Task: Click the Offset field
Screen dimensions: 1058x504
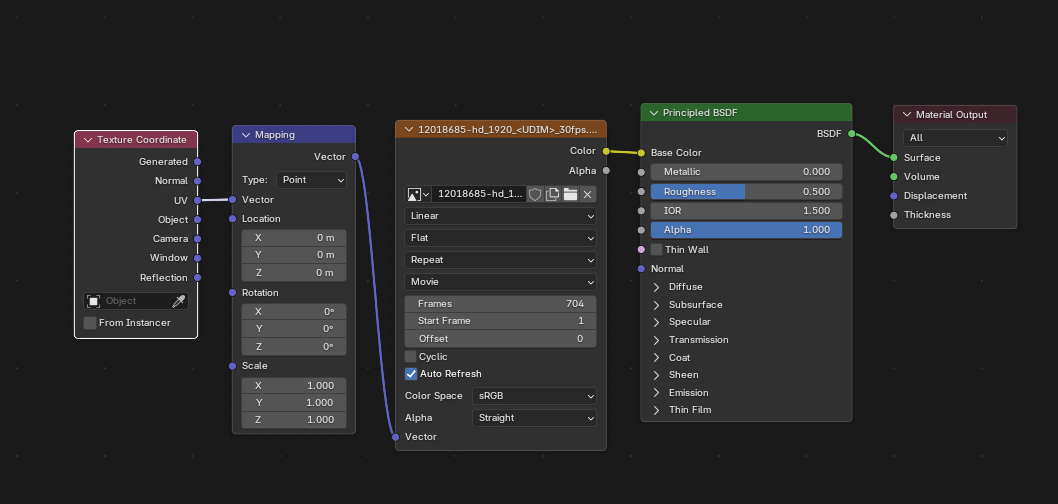Action: coord(500,339)
